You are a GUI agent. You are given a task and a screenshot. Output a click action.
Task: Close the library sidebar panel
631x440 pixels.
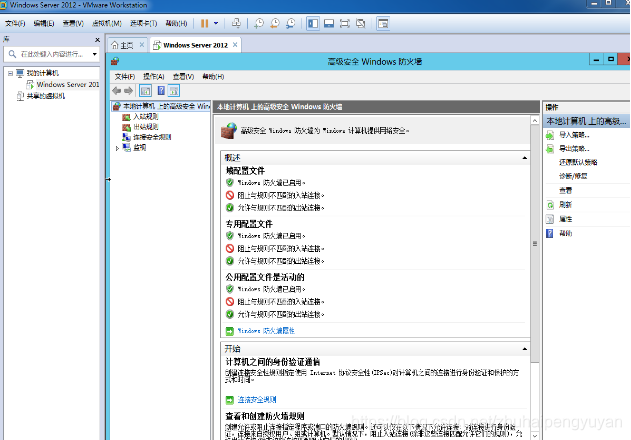click(97, 40)
